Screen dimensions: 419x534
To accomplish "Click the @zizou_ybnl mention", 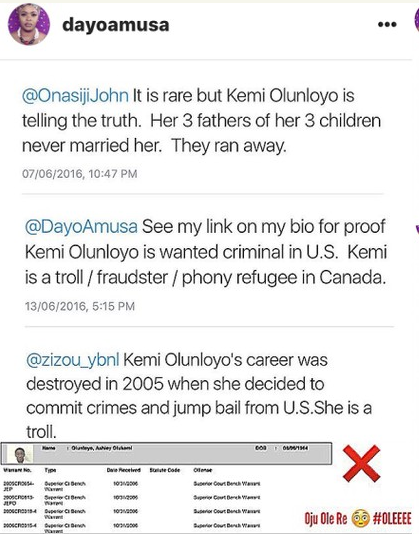I will click(x=73, y=360).
